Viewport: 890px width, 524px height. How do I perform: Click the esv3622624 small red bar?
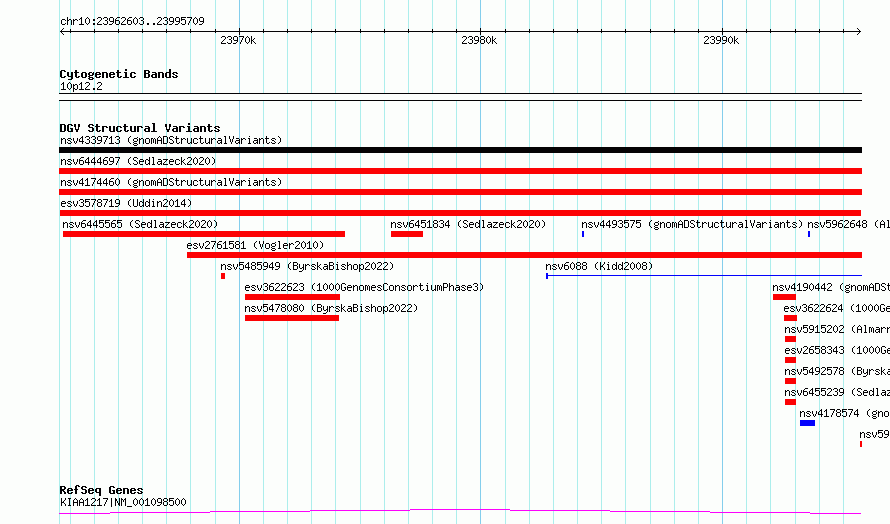tap(791, 318)
